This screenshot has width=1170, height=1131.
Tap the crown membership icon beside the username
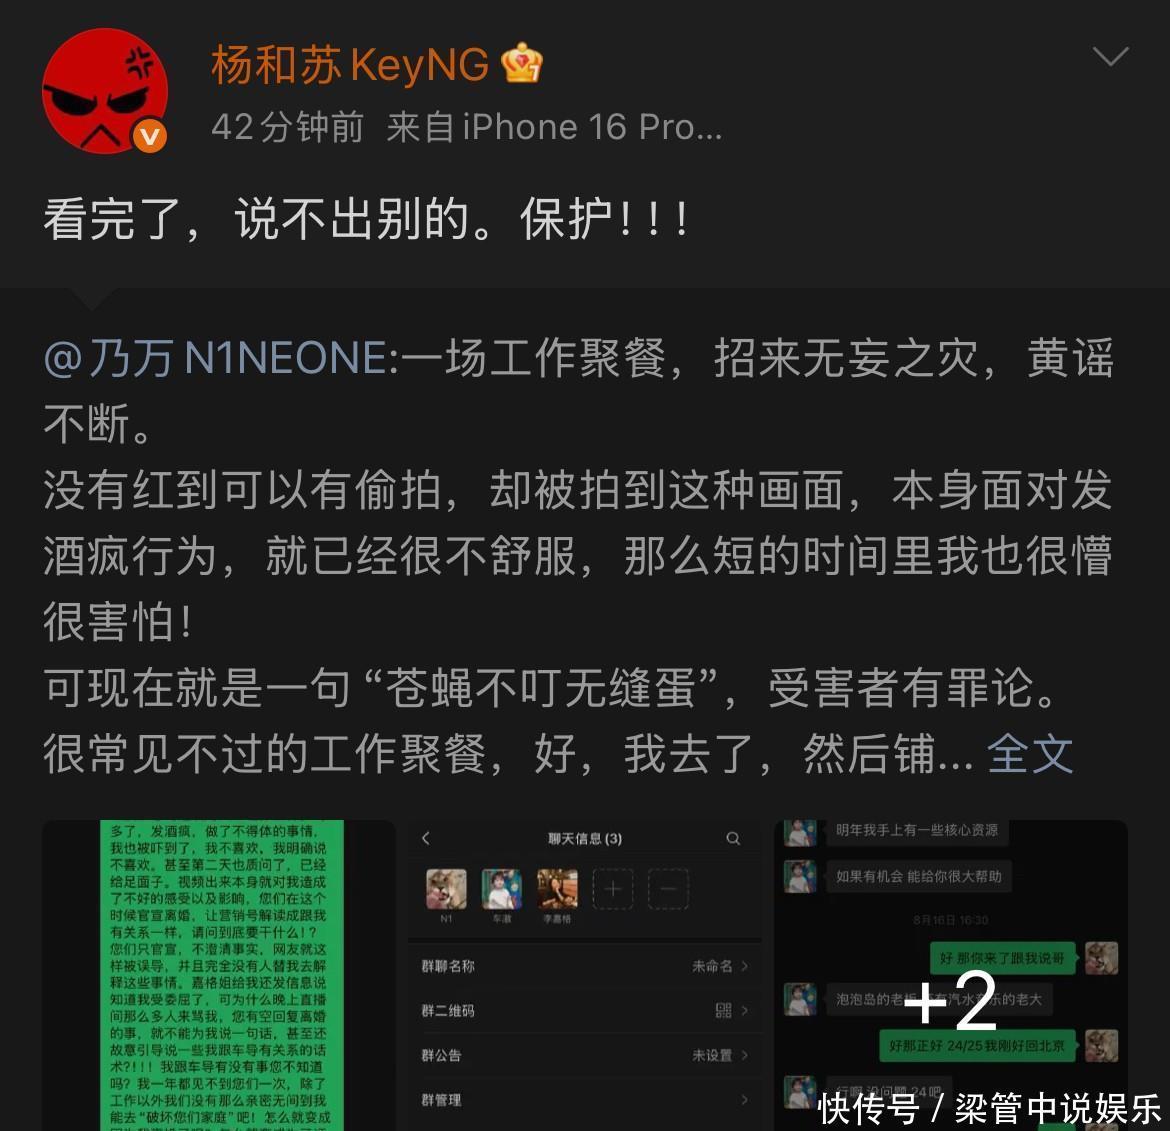(522, 63)
